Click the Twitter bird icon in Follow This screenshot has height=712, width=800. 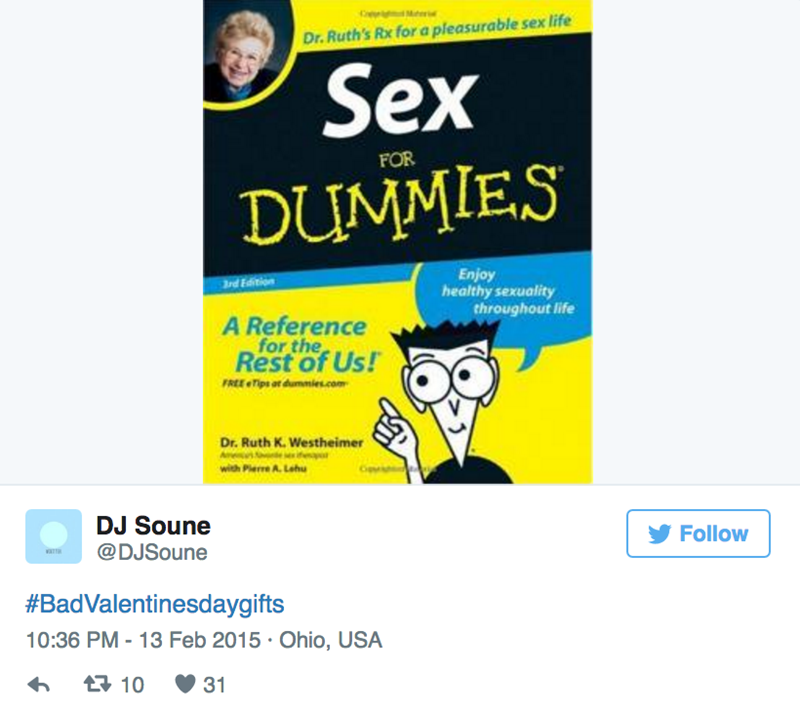pos(658,534)
